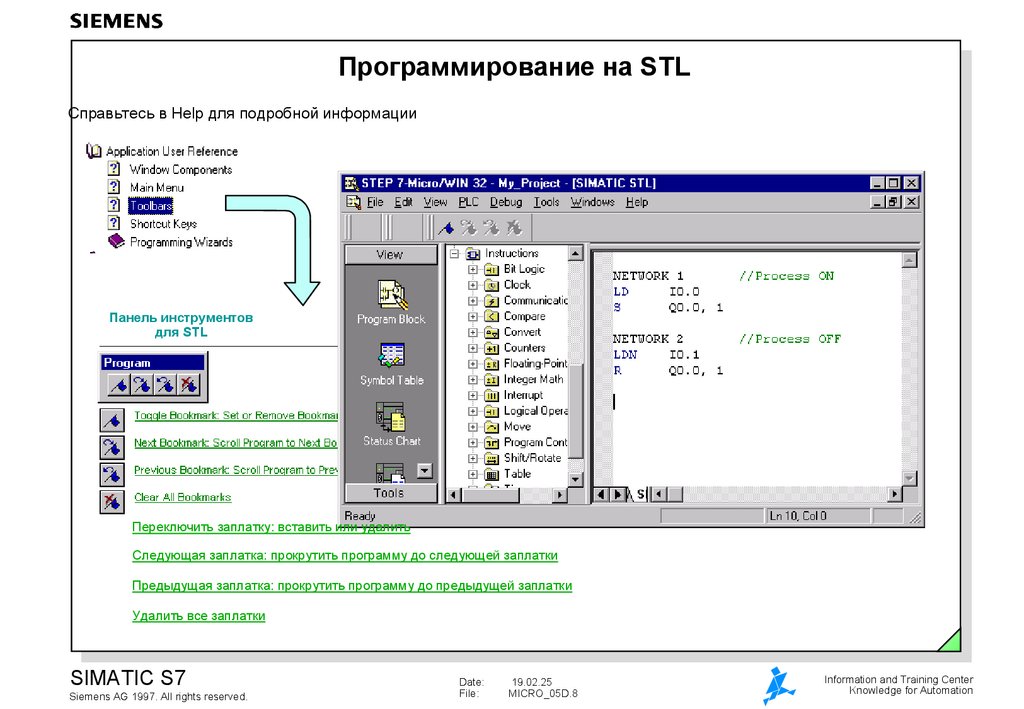Click Previous Bookmark in the Program toolbar panel
Screen dimensions: 1024x709
point(165,385)
